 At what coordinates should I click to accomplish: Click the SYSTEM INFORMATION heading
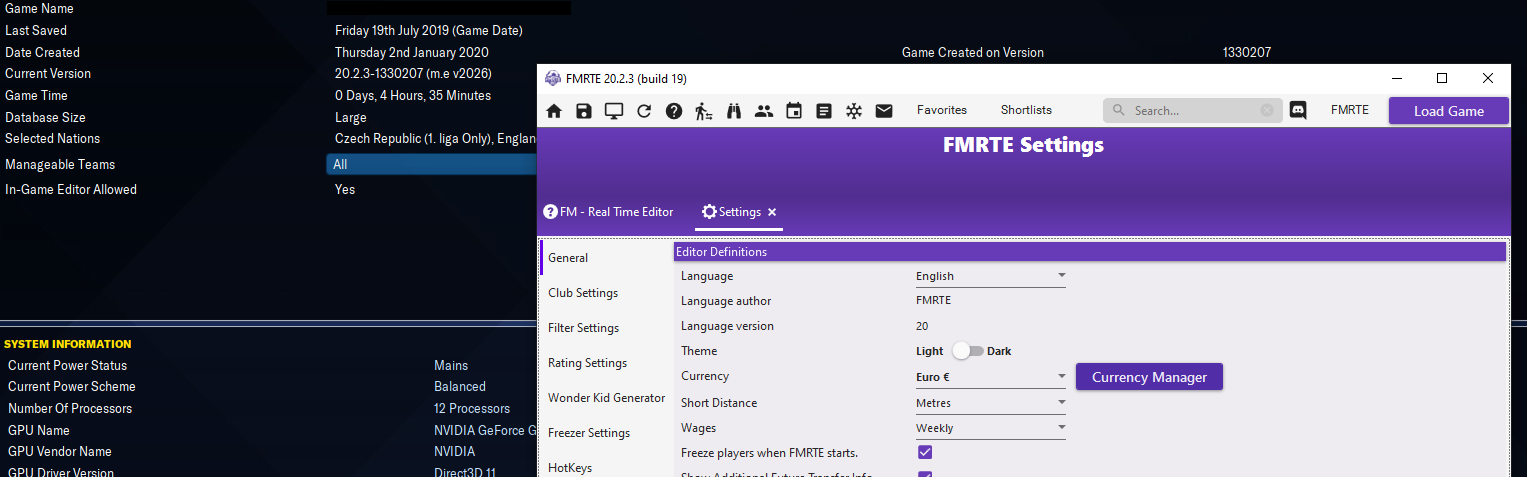point(68,344)
